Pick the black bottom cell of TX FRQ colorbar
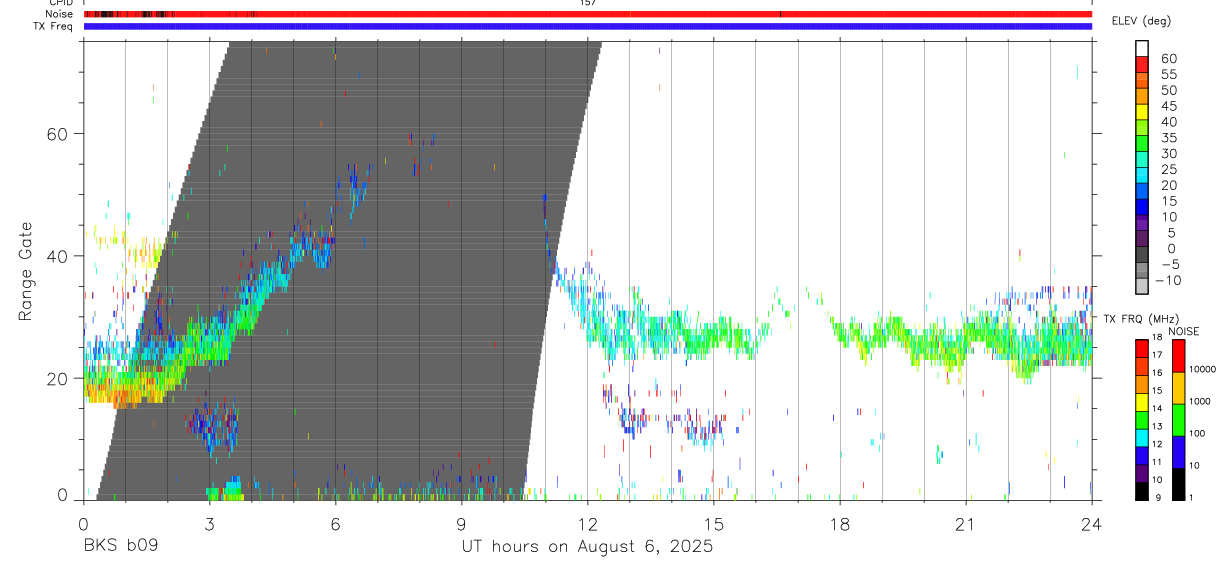The width and height of the screenshot is (1228, 567). click(1142, 491)
